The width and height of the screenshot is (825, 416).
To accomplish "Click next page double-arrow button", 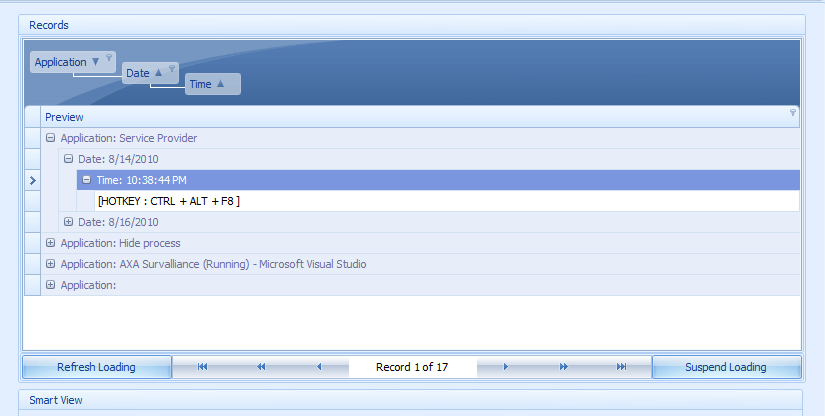I will click(x=563, y=367).
